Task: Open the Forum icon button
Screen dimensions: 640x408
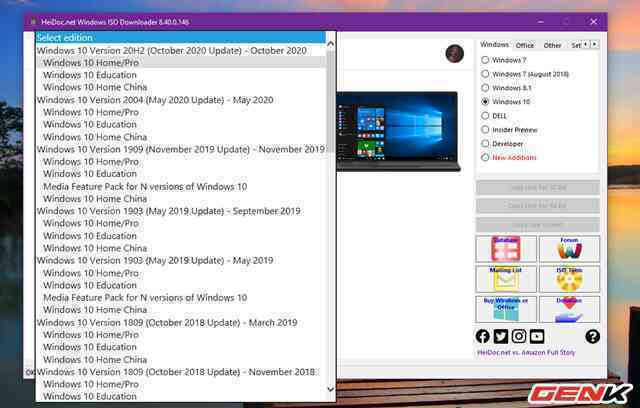Action: tap(569, 248)
